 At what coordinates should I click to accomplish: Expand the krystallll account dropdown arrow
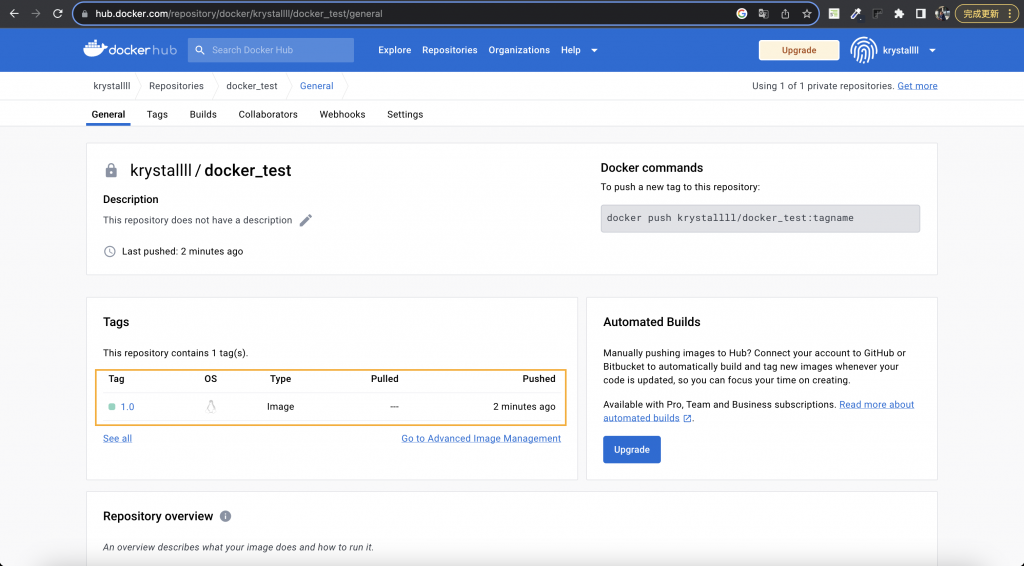pyautogui.click(x=932, y=50)
